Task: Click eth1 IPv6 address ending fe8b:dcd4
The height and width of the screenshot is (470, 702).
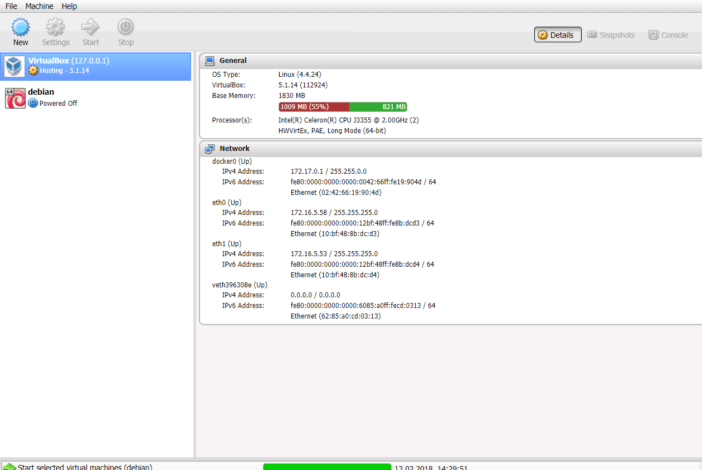Action: coord(362,265)
